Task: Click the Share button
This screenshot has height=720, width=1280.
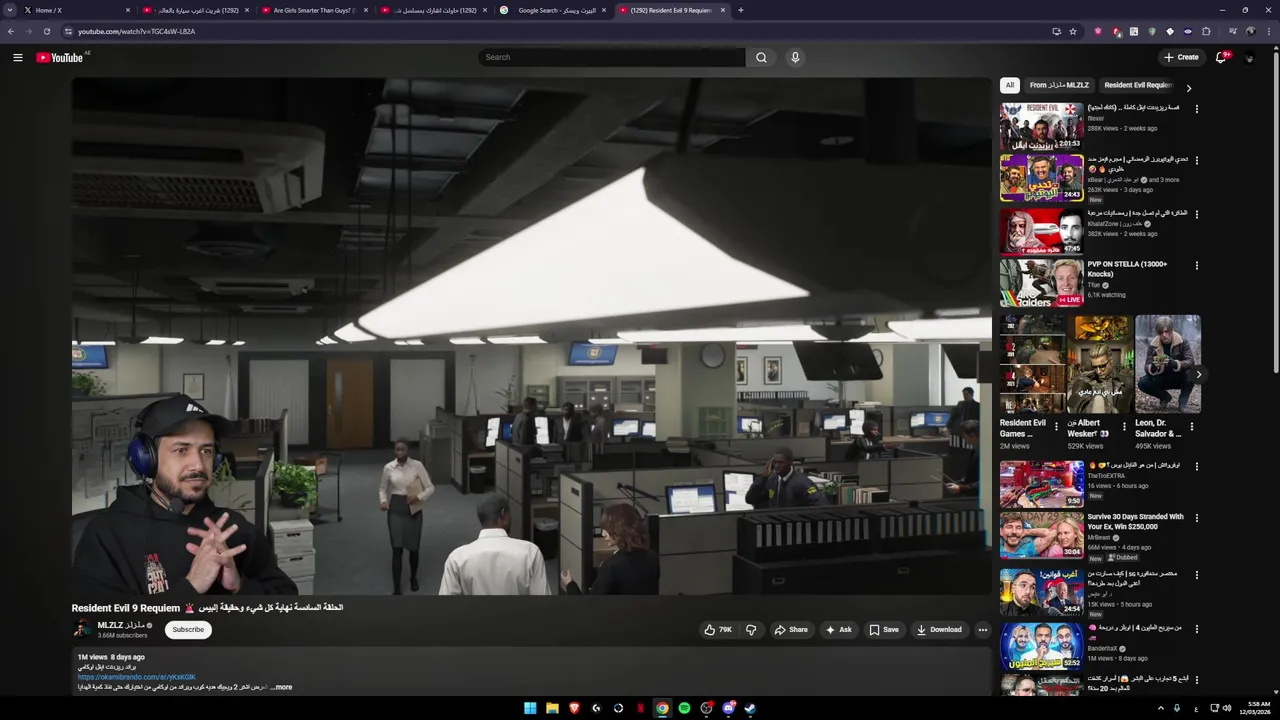Action: point(792,630)
